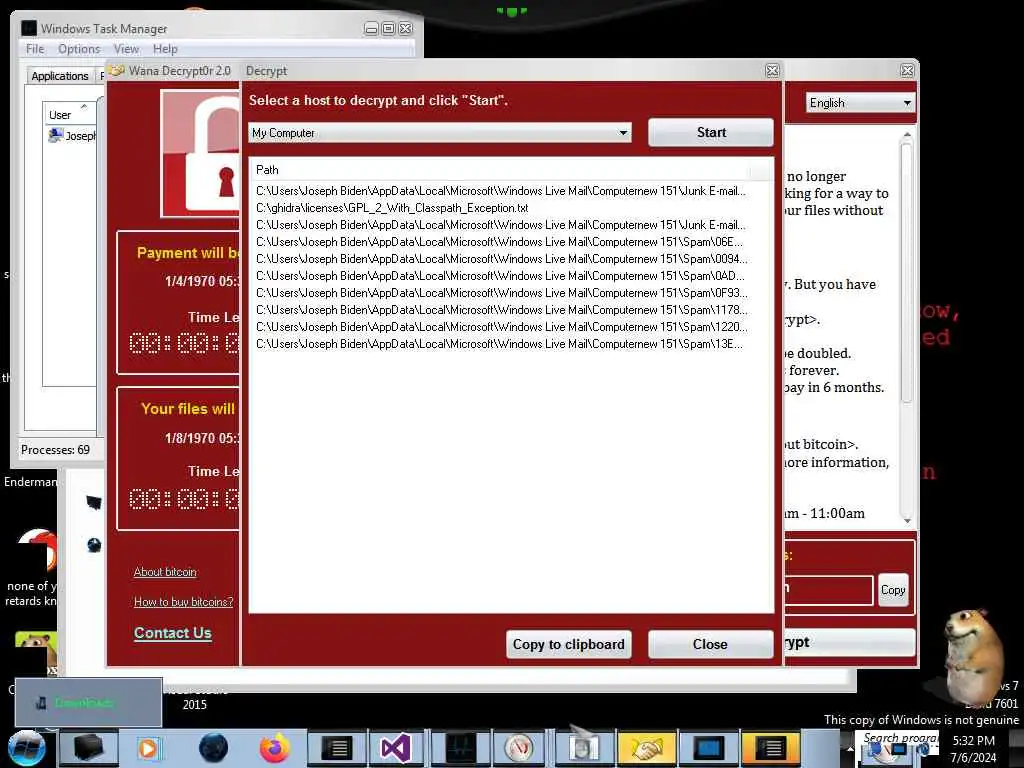The width and height of the screenshot is (1024, 768).
Task: Select the path row ending Spam\1178...
Action: [502, 310]
